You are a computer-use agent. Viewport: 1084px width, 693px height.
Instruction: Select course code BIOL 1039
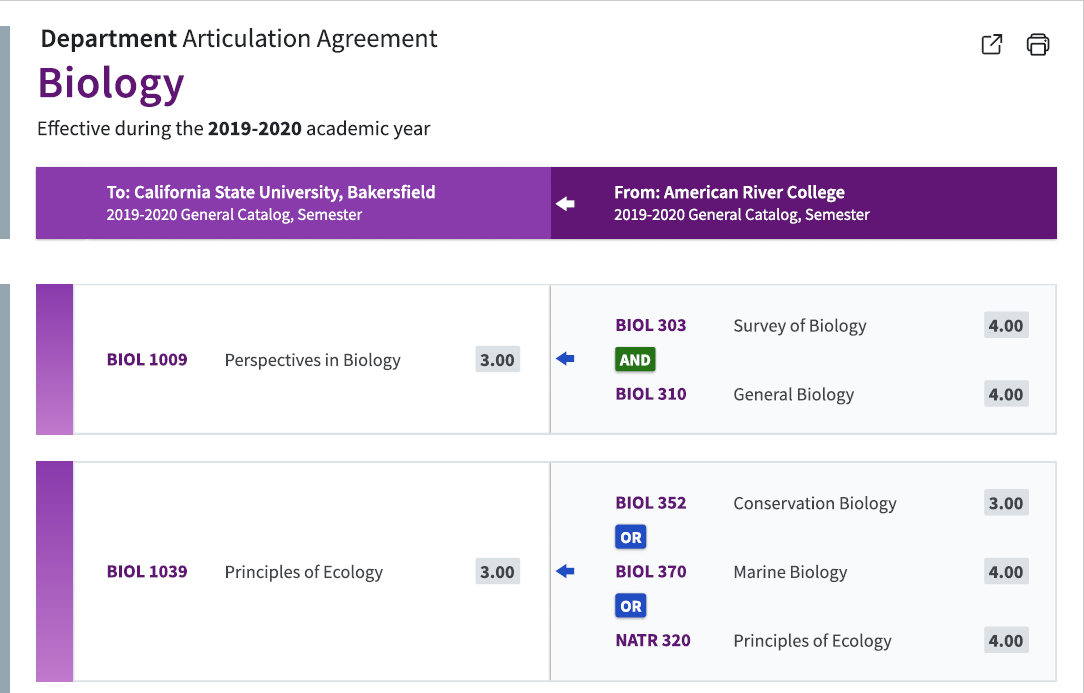tap(147, 571)
